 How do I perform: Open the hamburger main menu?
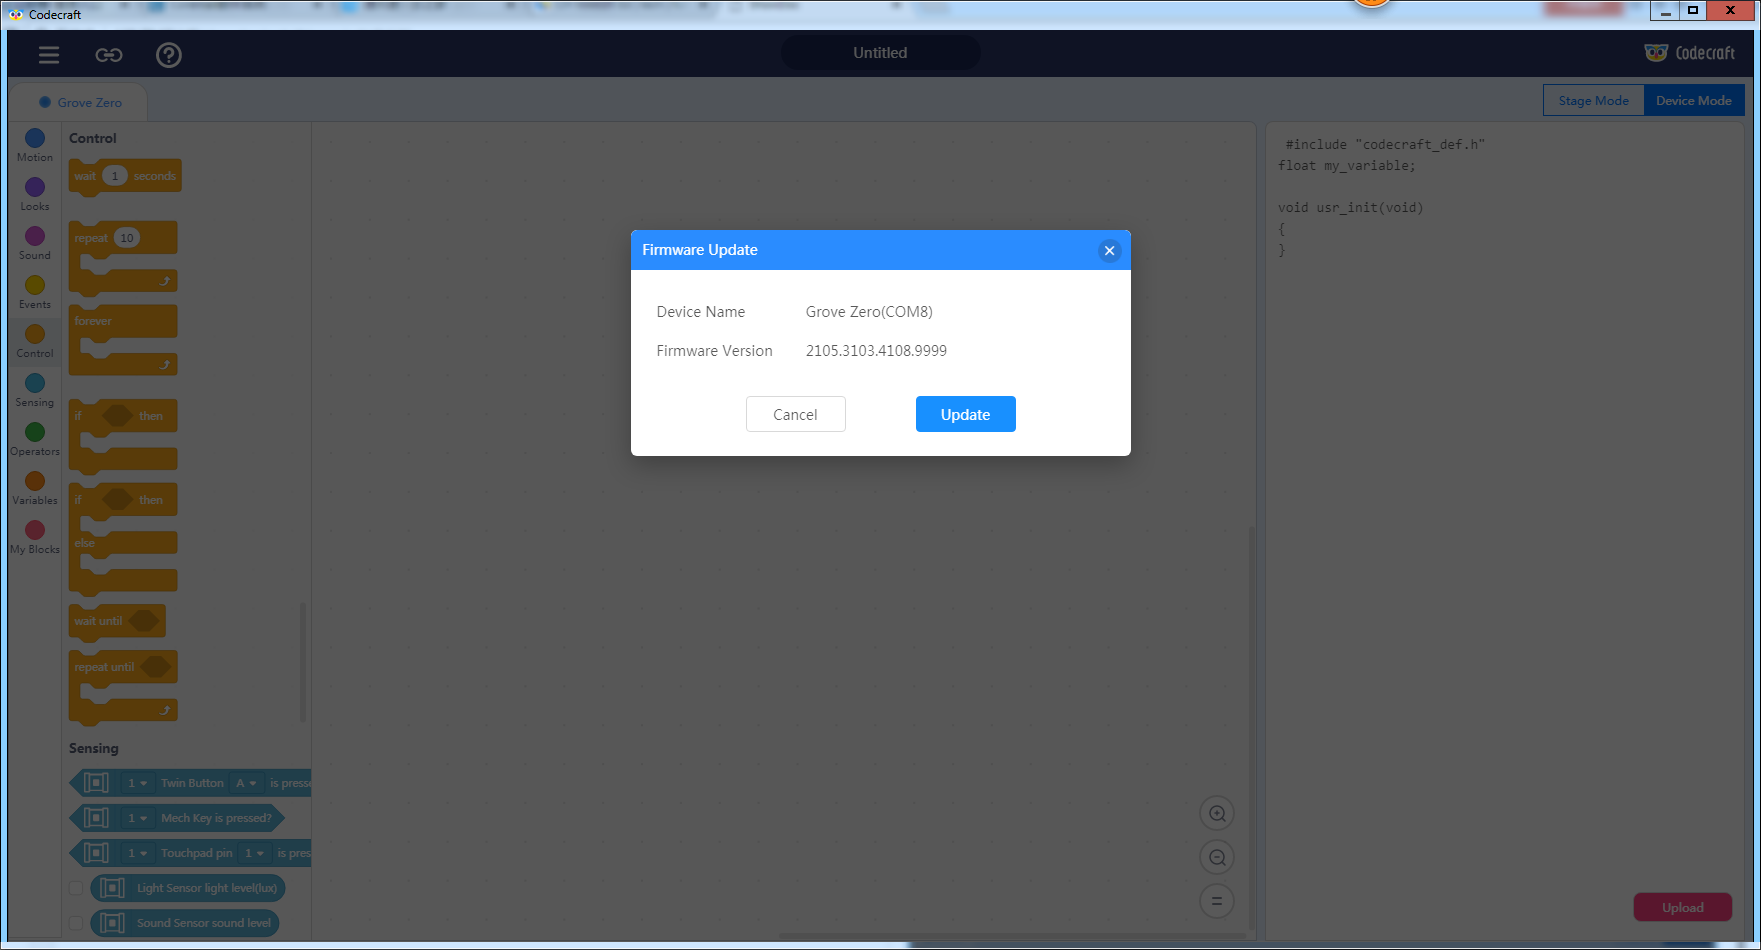tap(49, 55)
